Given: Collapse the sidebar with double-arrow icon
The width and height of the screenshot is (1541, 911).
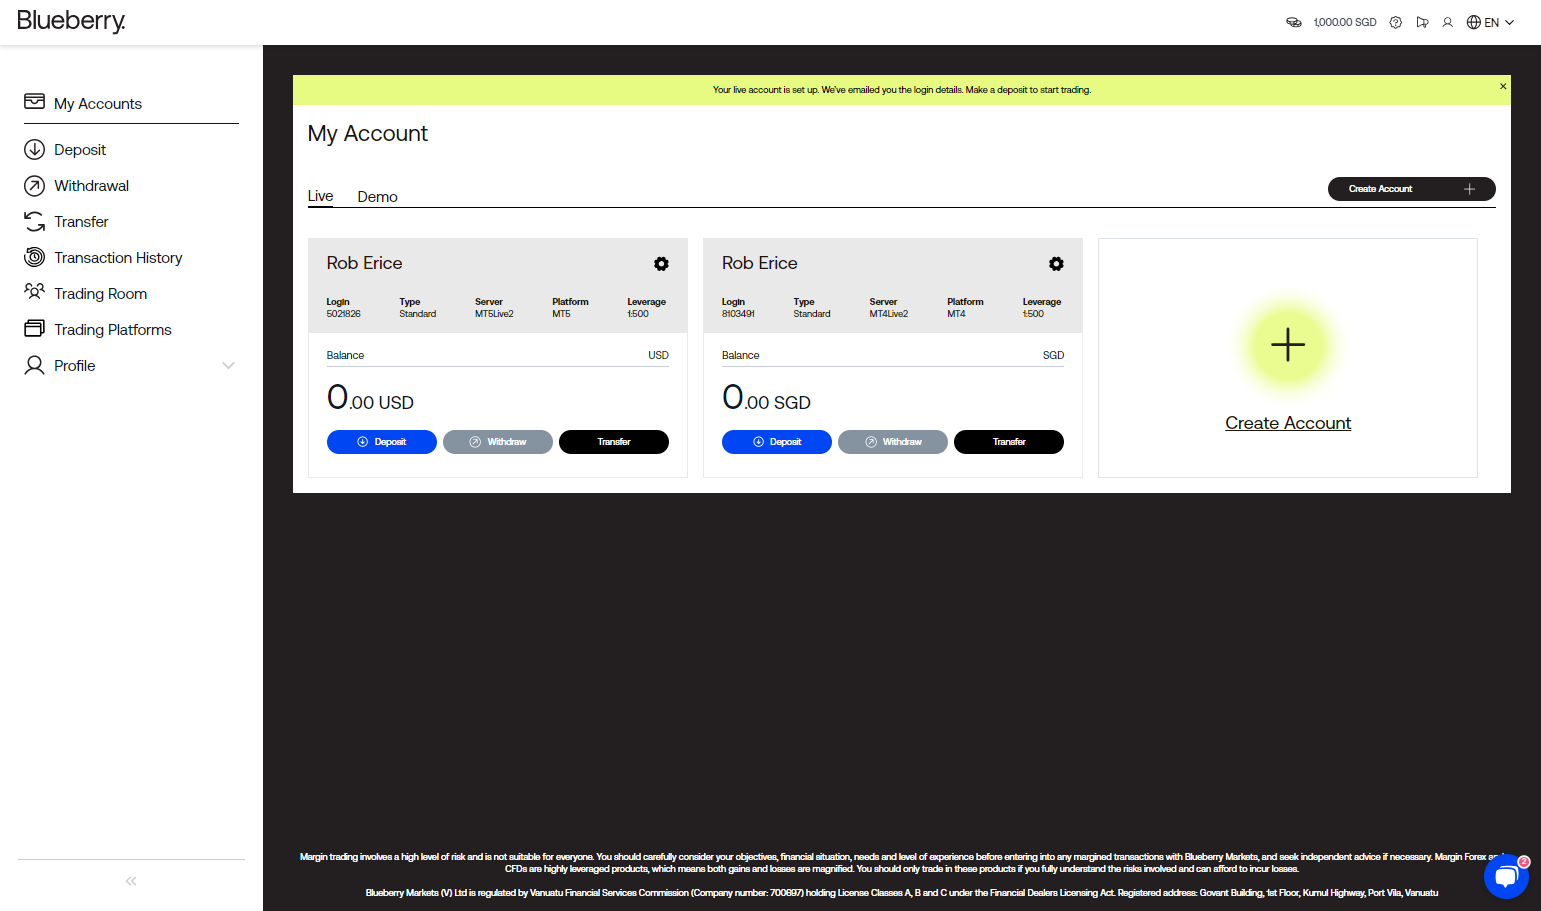Looking at the screenshot, I should tap(131, 881).
